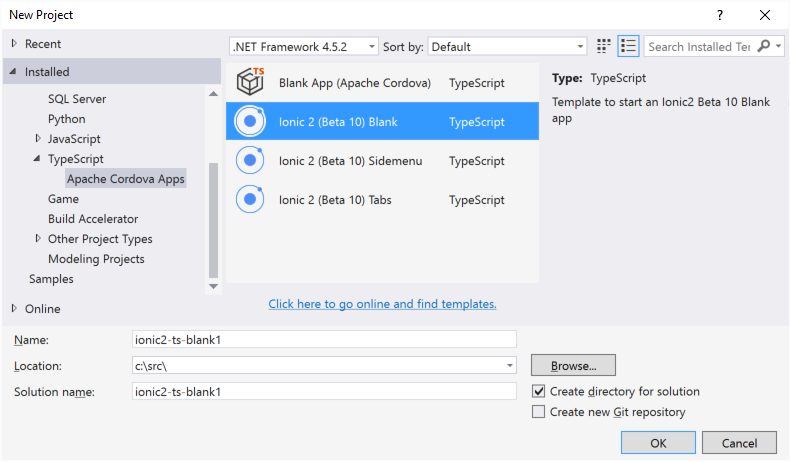Select Build Accelerator tree item

tap(93, 219)
